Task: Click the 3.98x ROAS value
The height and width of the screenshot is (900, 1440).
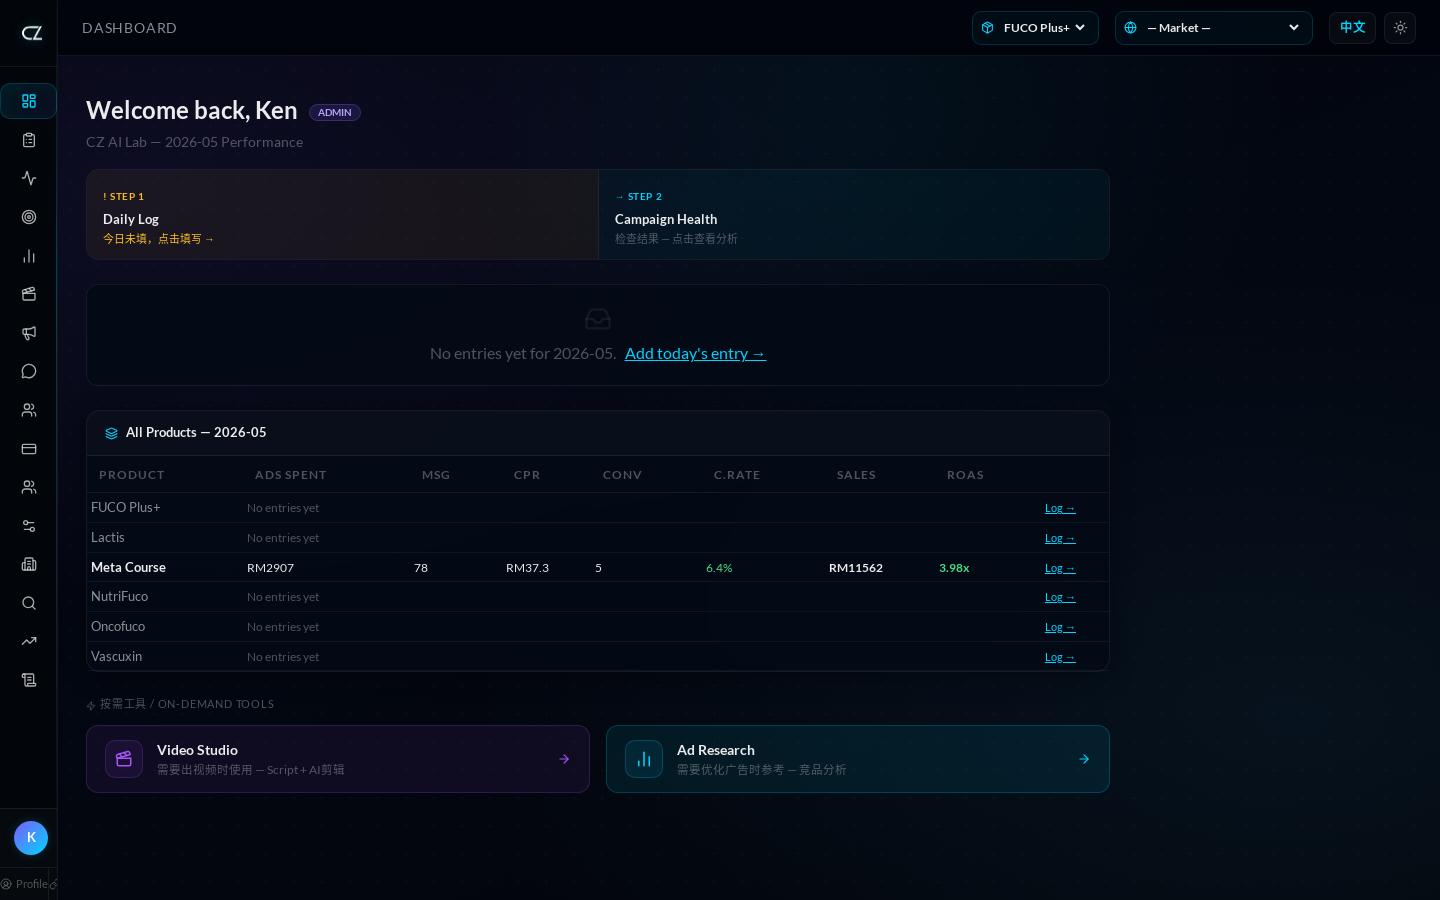Action: click(x=954, y=568)
